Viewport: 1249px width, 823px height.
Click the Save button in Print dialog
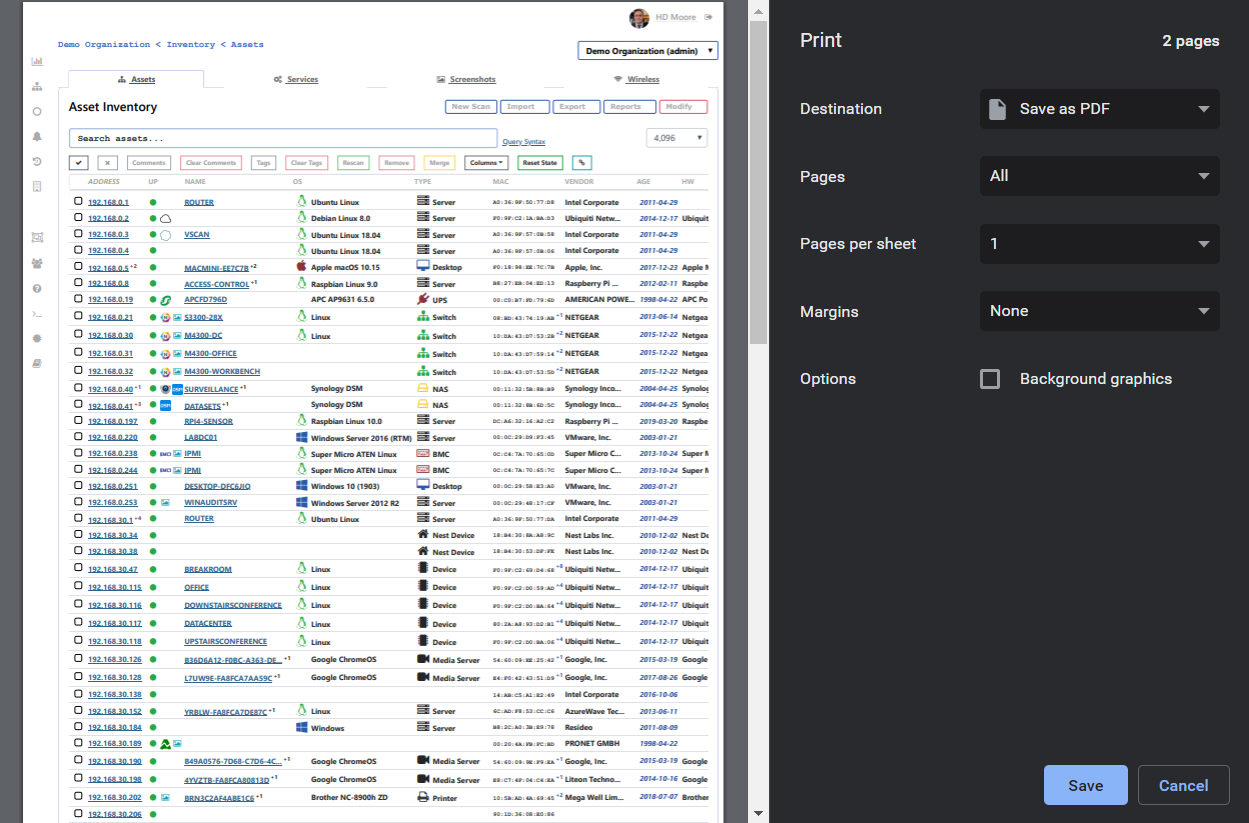1085,785
